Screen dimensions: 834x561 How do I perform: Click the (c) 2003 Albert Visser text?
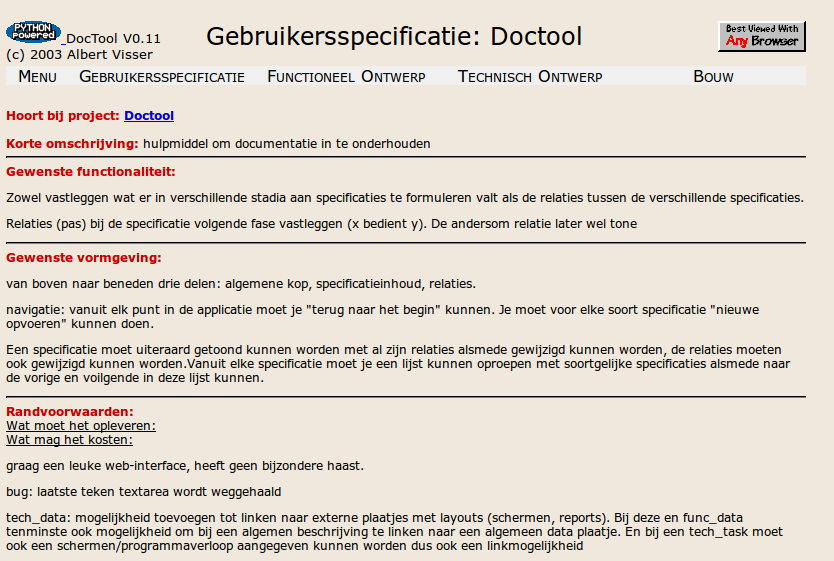[x=79, y=55]
